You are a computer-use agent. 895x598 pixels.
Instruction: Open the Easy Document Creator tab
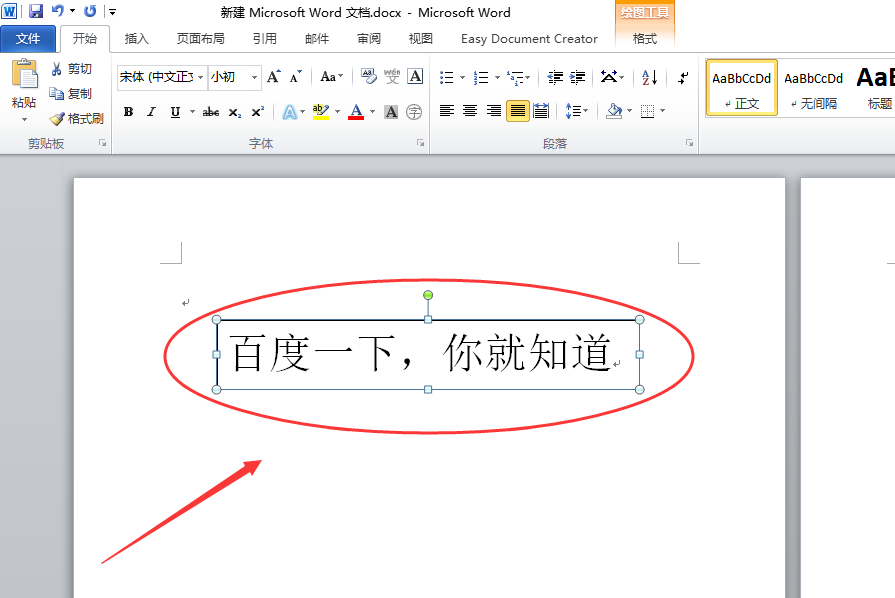tap(529, 39)
